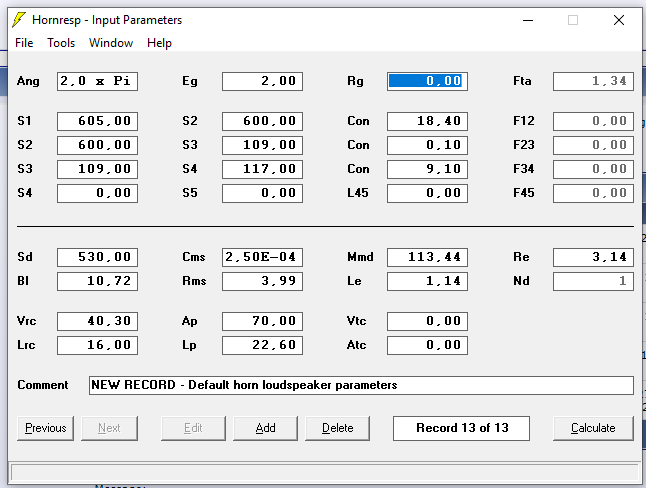Click the Vrc label
The width and height of the screenshot is (646, 488).
(x=26, y=321)
